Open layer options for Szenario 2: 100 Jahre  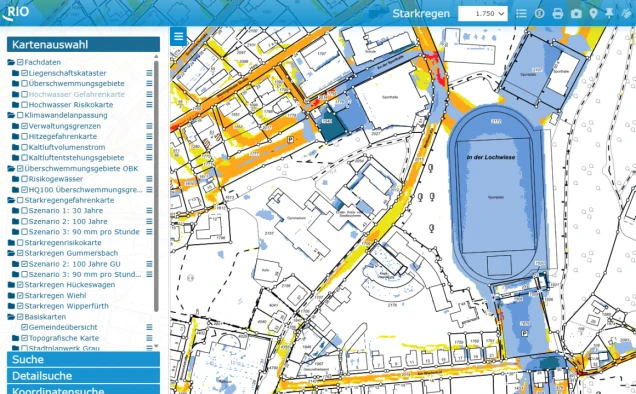tap(149, 221)
